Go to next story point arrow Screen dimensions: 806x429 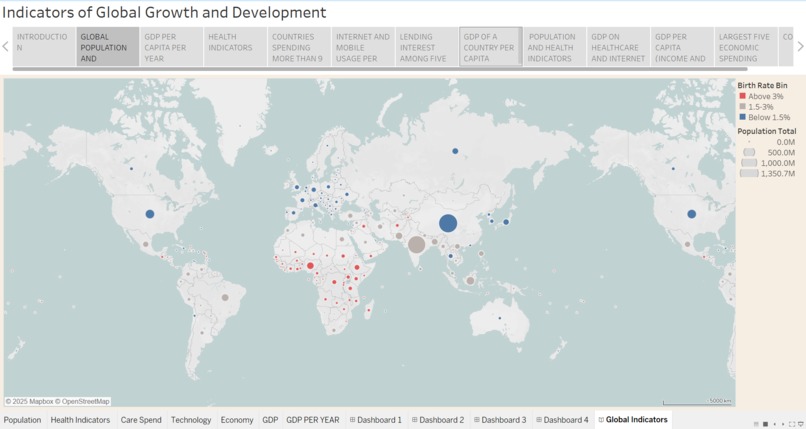coord(800,47)
